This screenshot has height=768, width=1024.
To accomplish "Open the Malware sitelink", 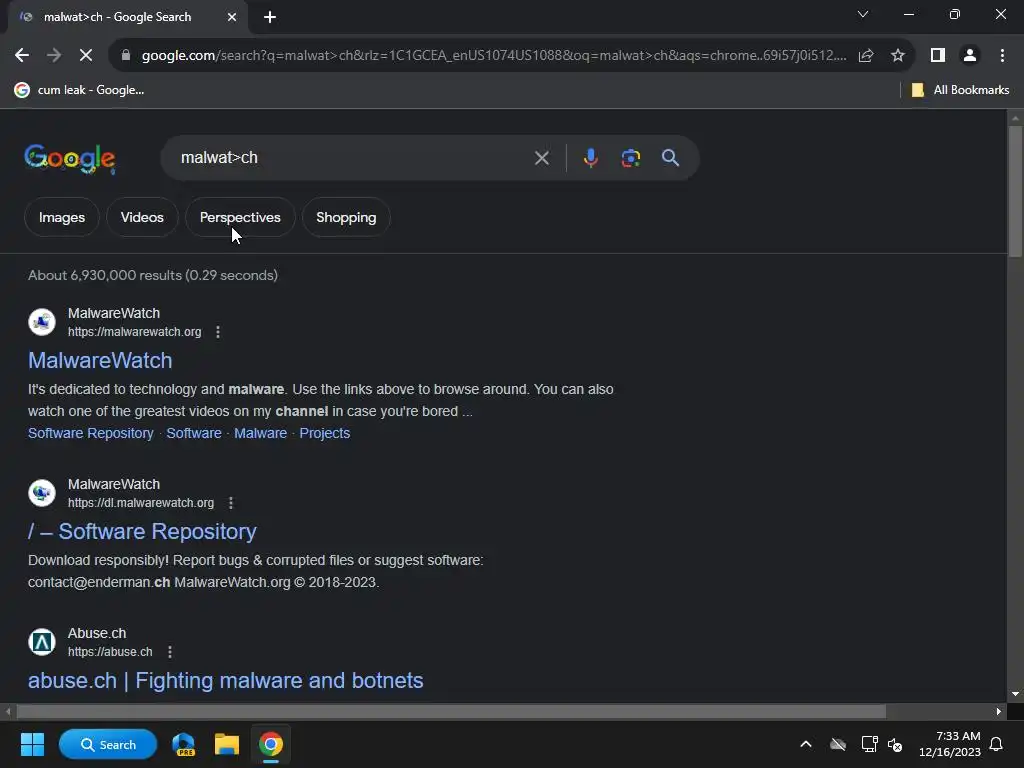I will (261, 433).
